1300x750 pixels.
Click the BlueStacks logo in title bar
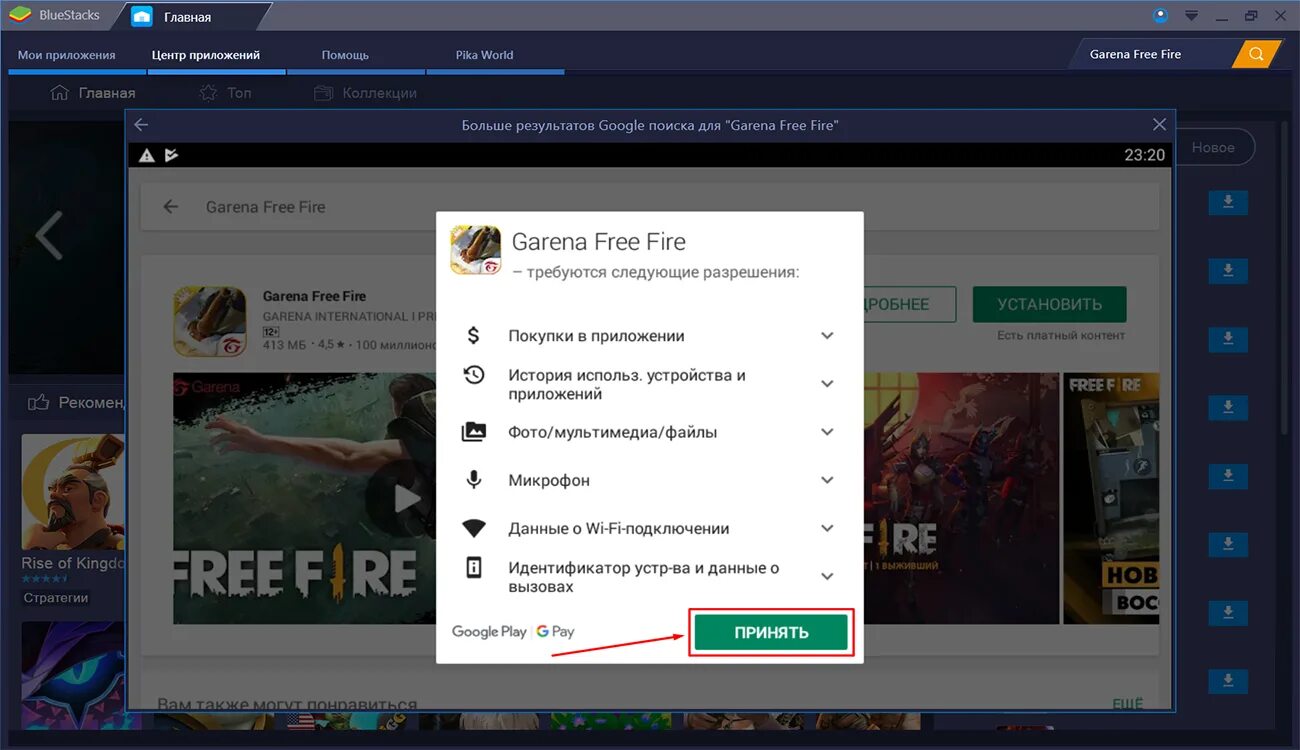[20, 15]
